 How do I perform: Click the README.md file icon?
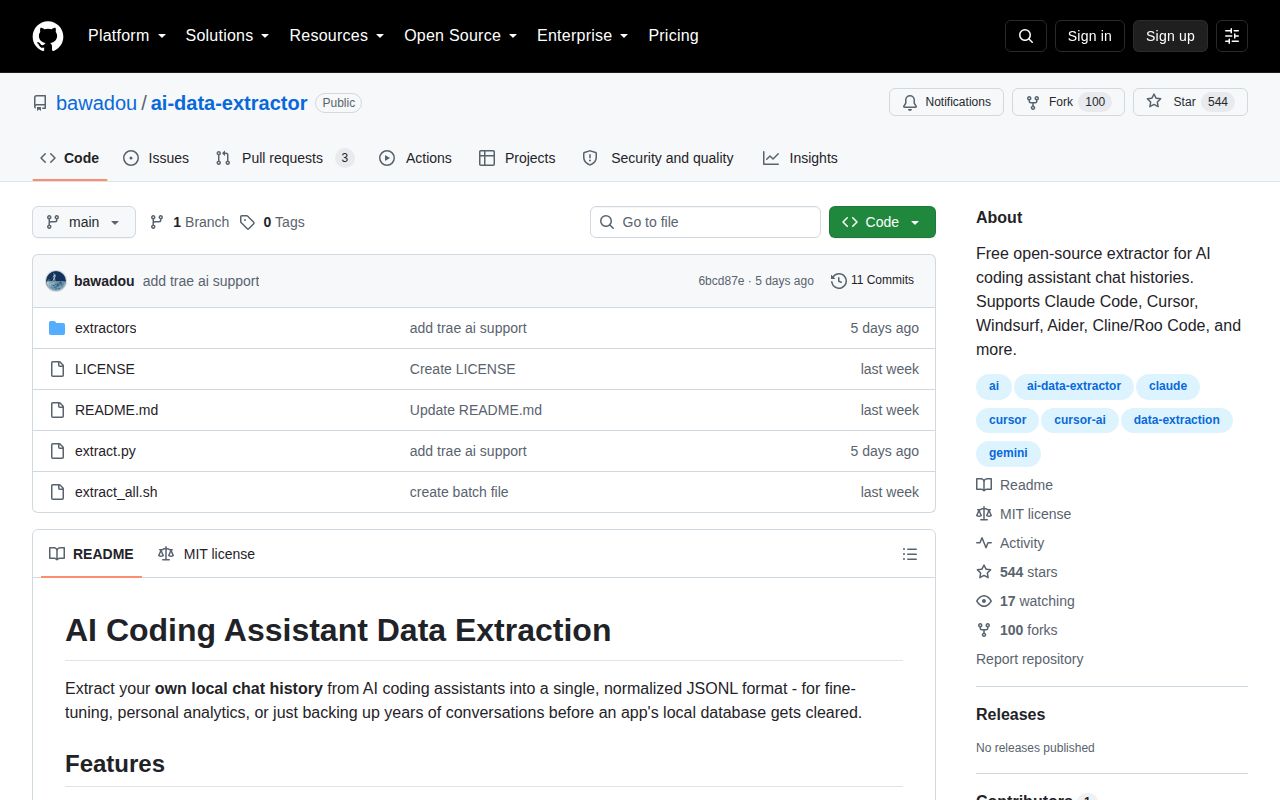[57, 410]
